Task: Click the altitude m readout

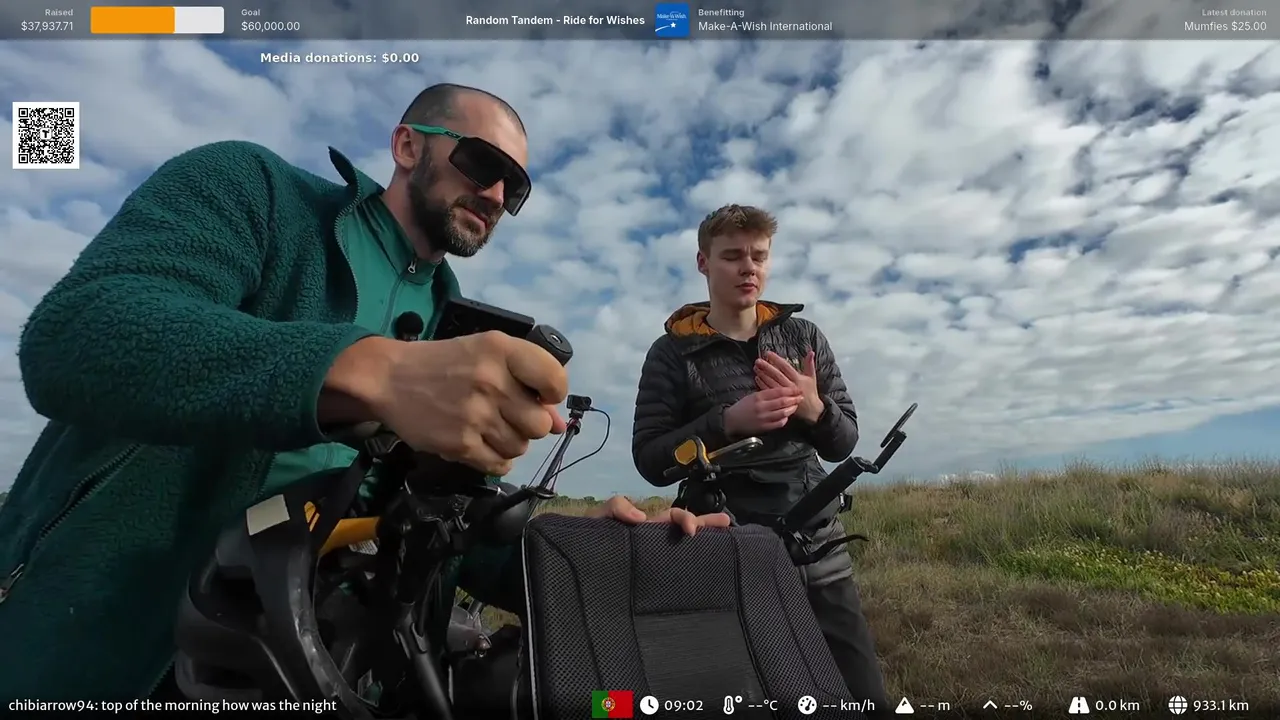Action: (x=935, y=705)
